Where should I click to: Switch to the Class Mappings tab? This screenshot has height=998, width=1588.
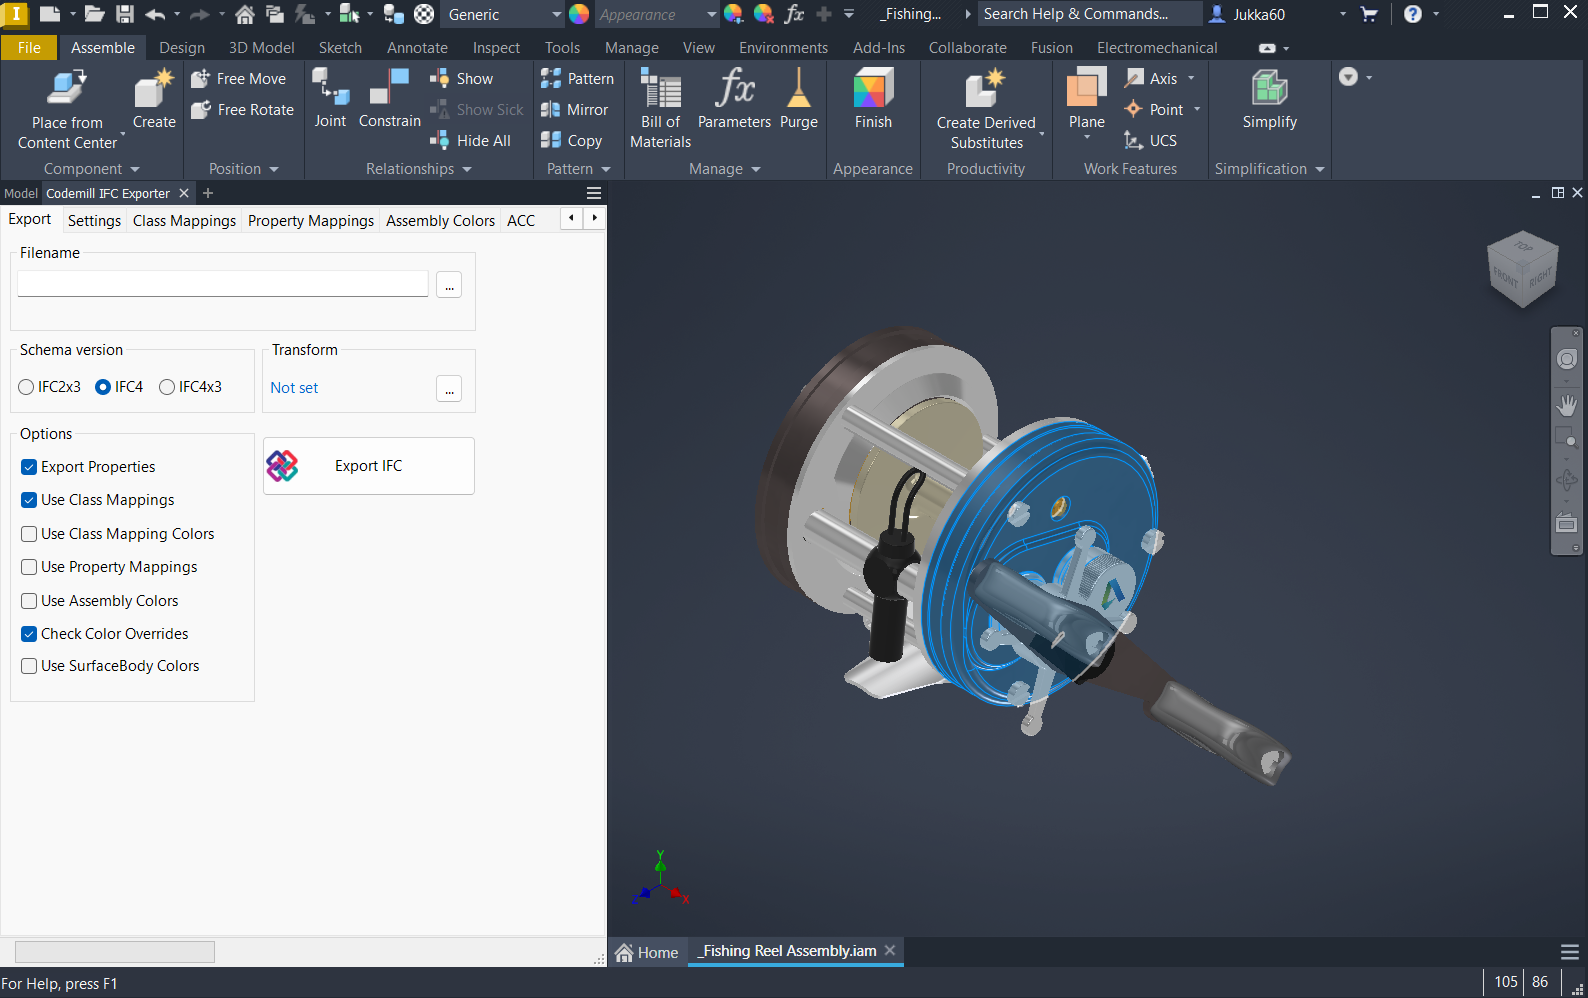point(184,221)
